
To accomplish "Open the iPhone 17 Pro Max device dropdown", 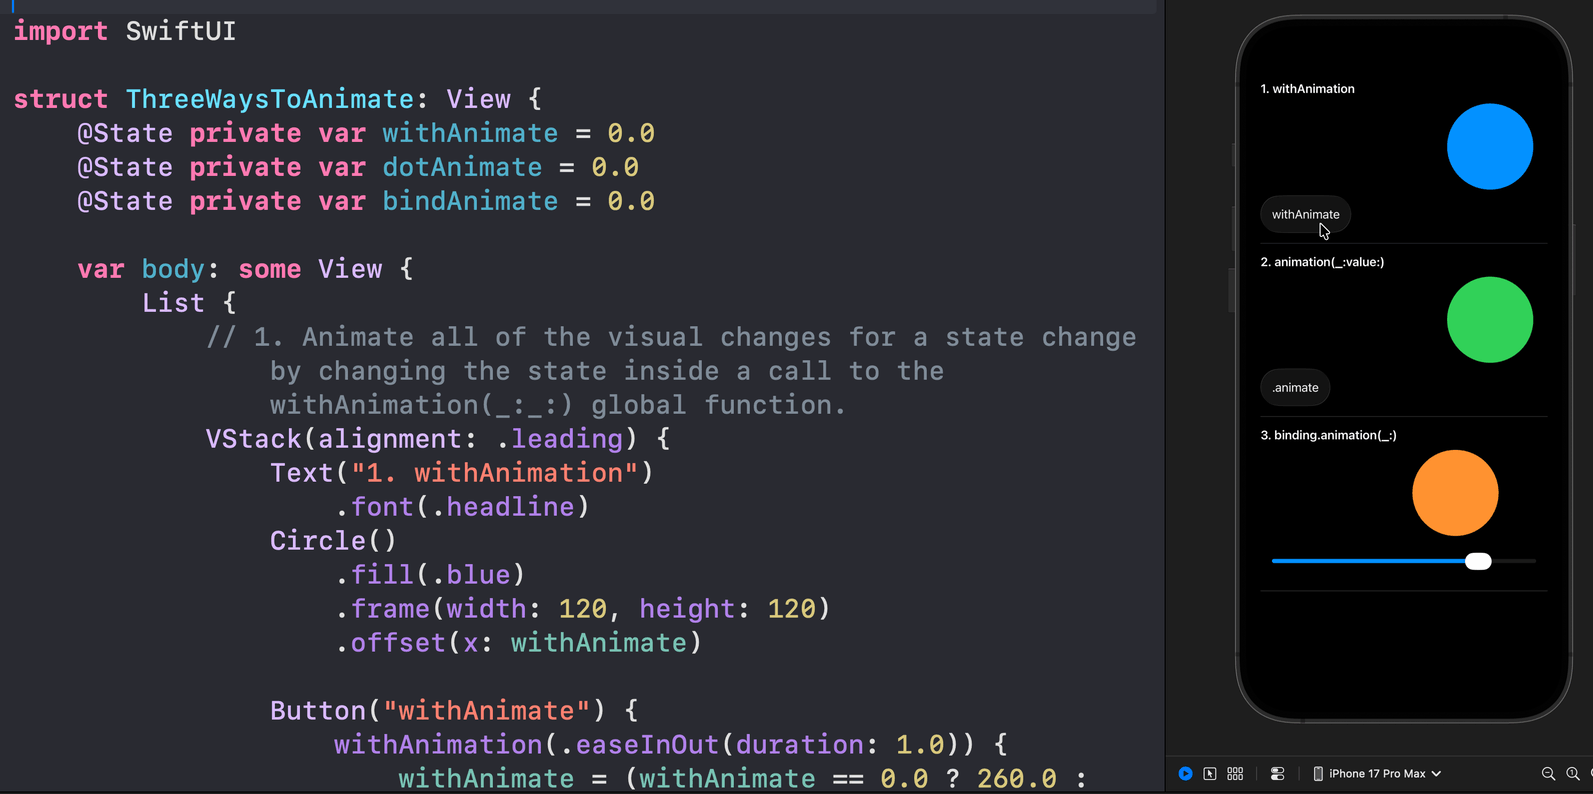I will click(1377, 773).
